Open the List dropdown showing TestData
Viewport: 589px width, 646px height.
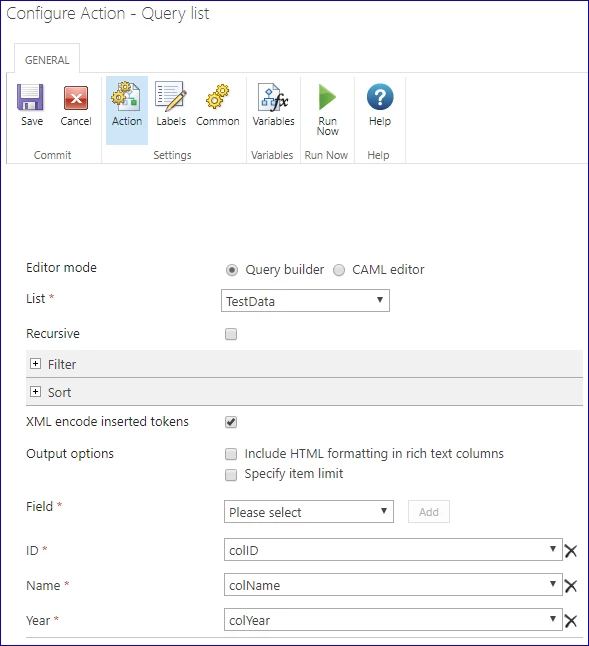[305, 301]
